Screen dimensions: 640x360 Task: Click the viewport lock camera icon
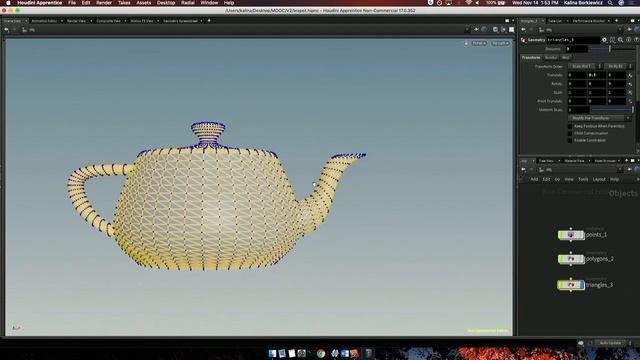466,43
